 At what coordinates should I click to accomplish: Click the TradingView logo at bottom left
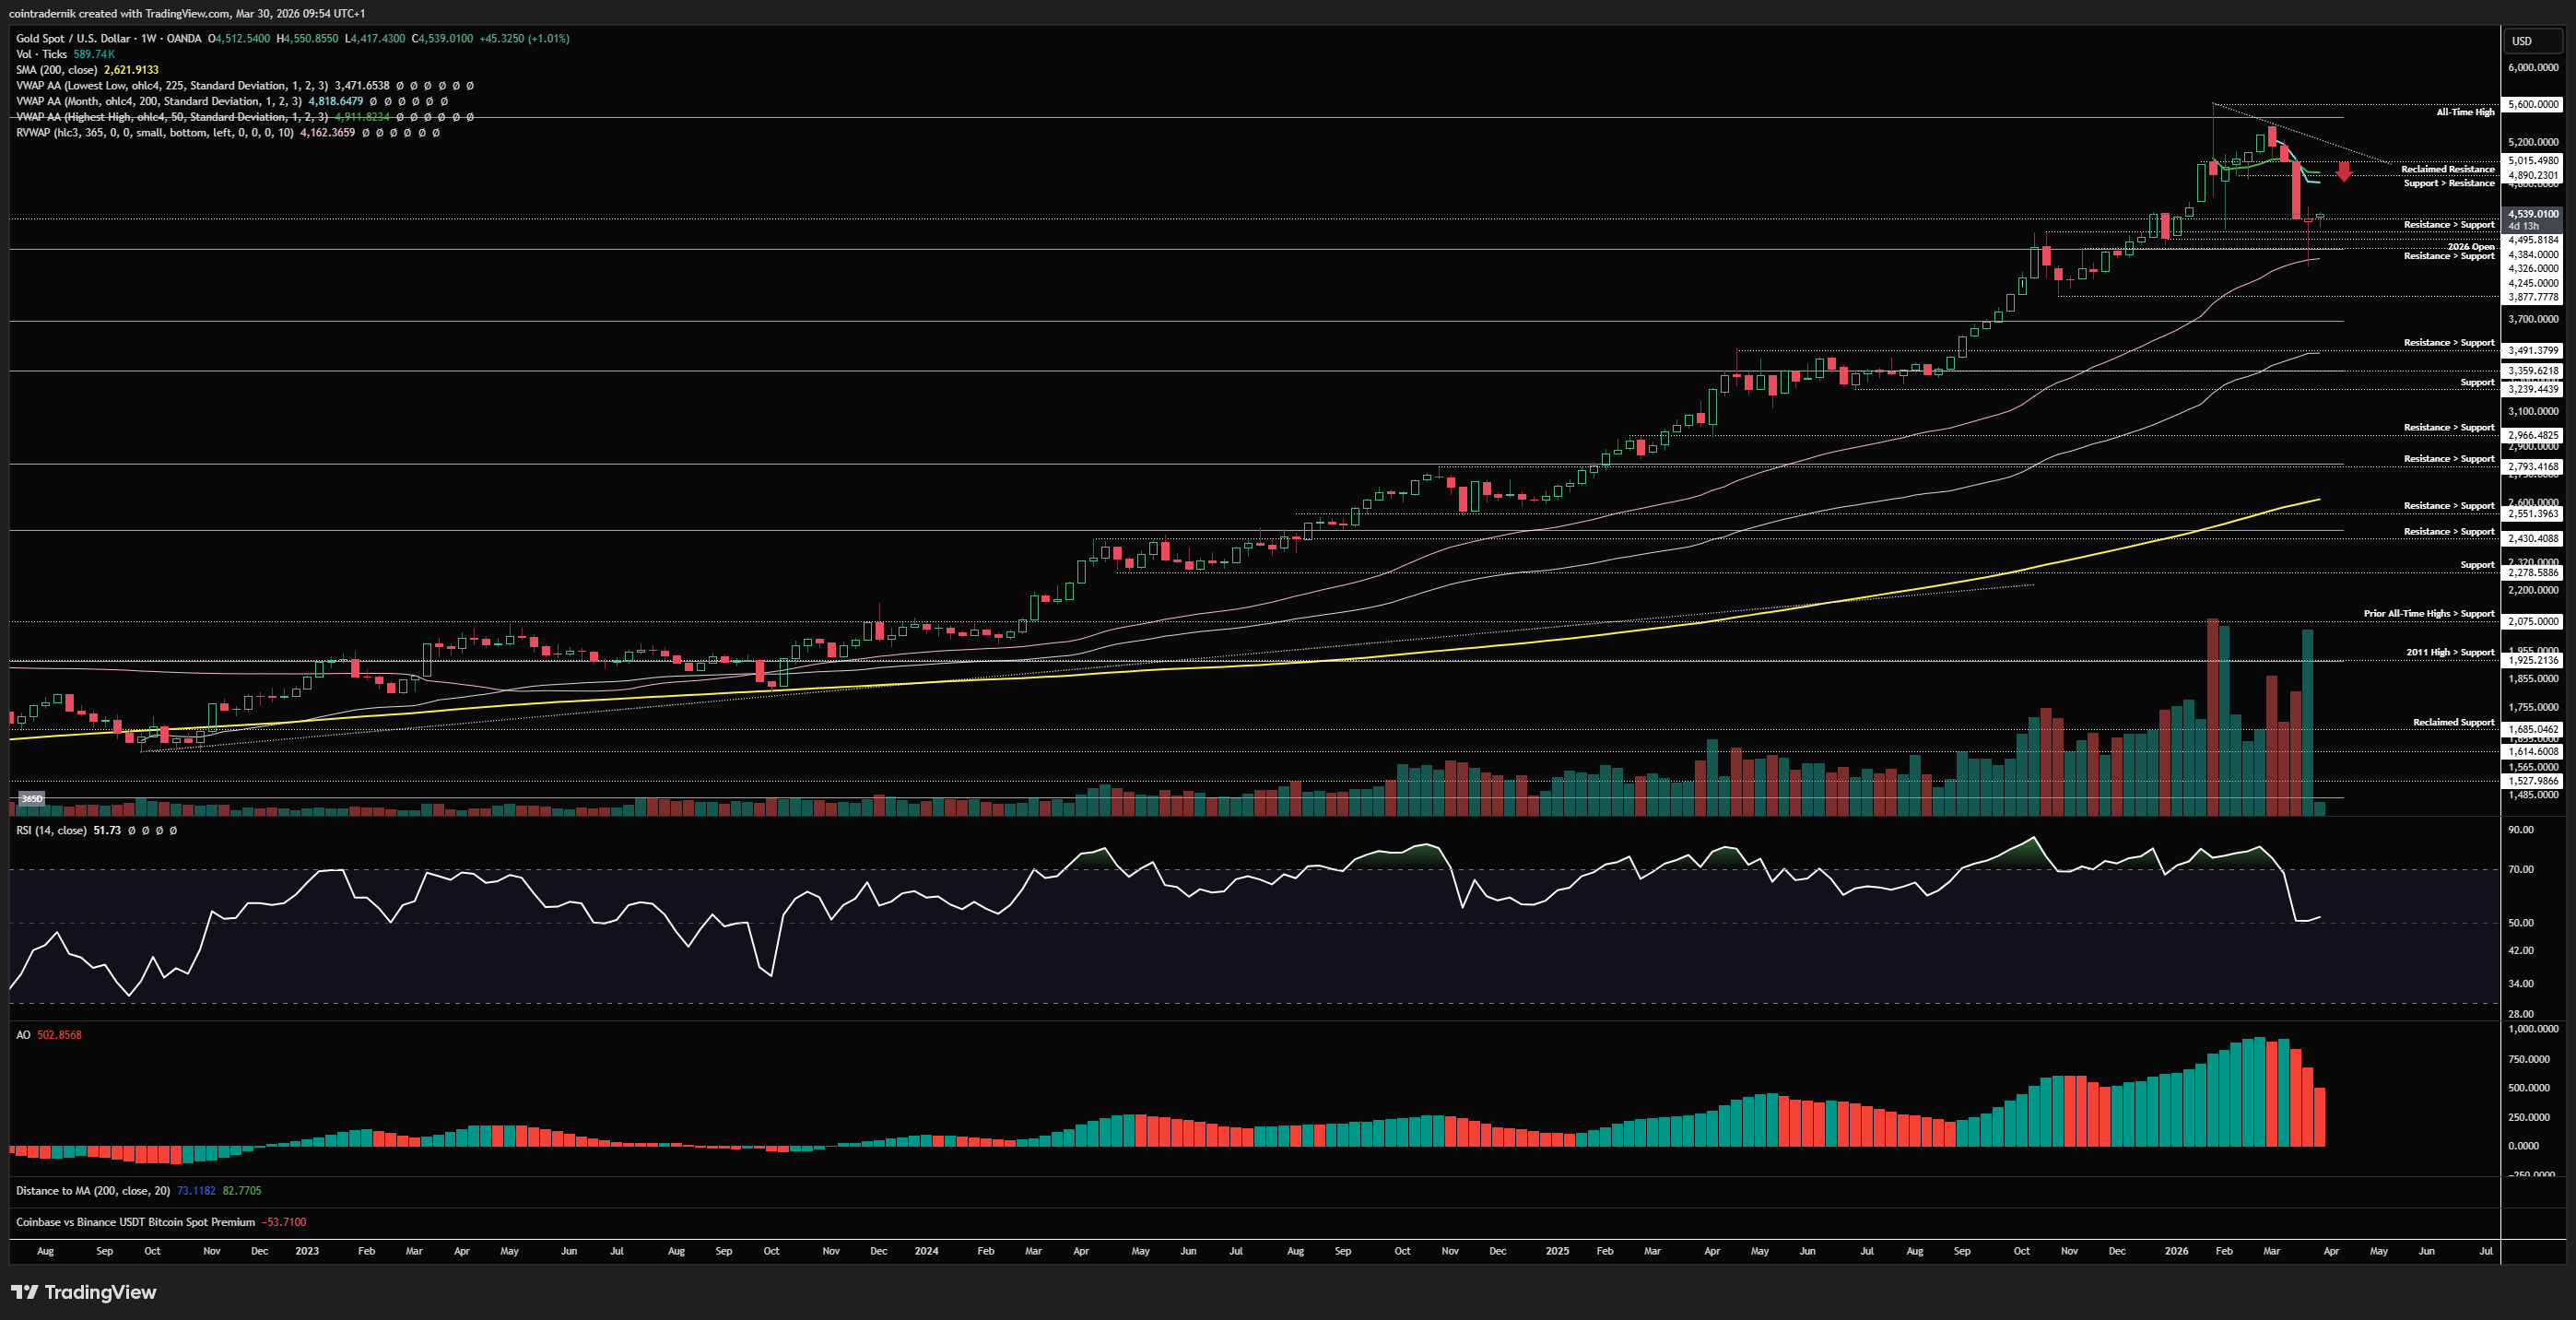click(x=84, y=1292)
